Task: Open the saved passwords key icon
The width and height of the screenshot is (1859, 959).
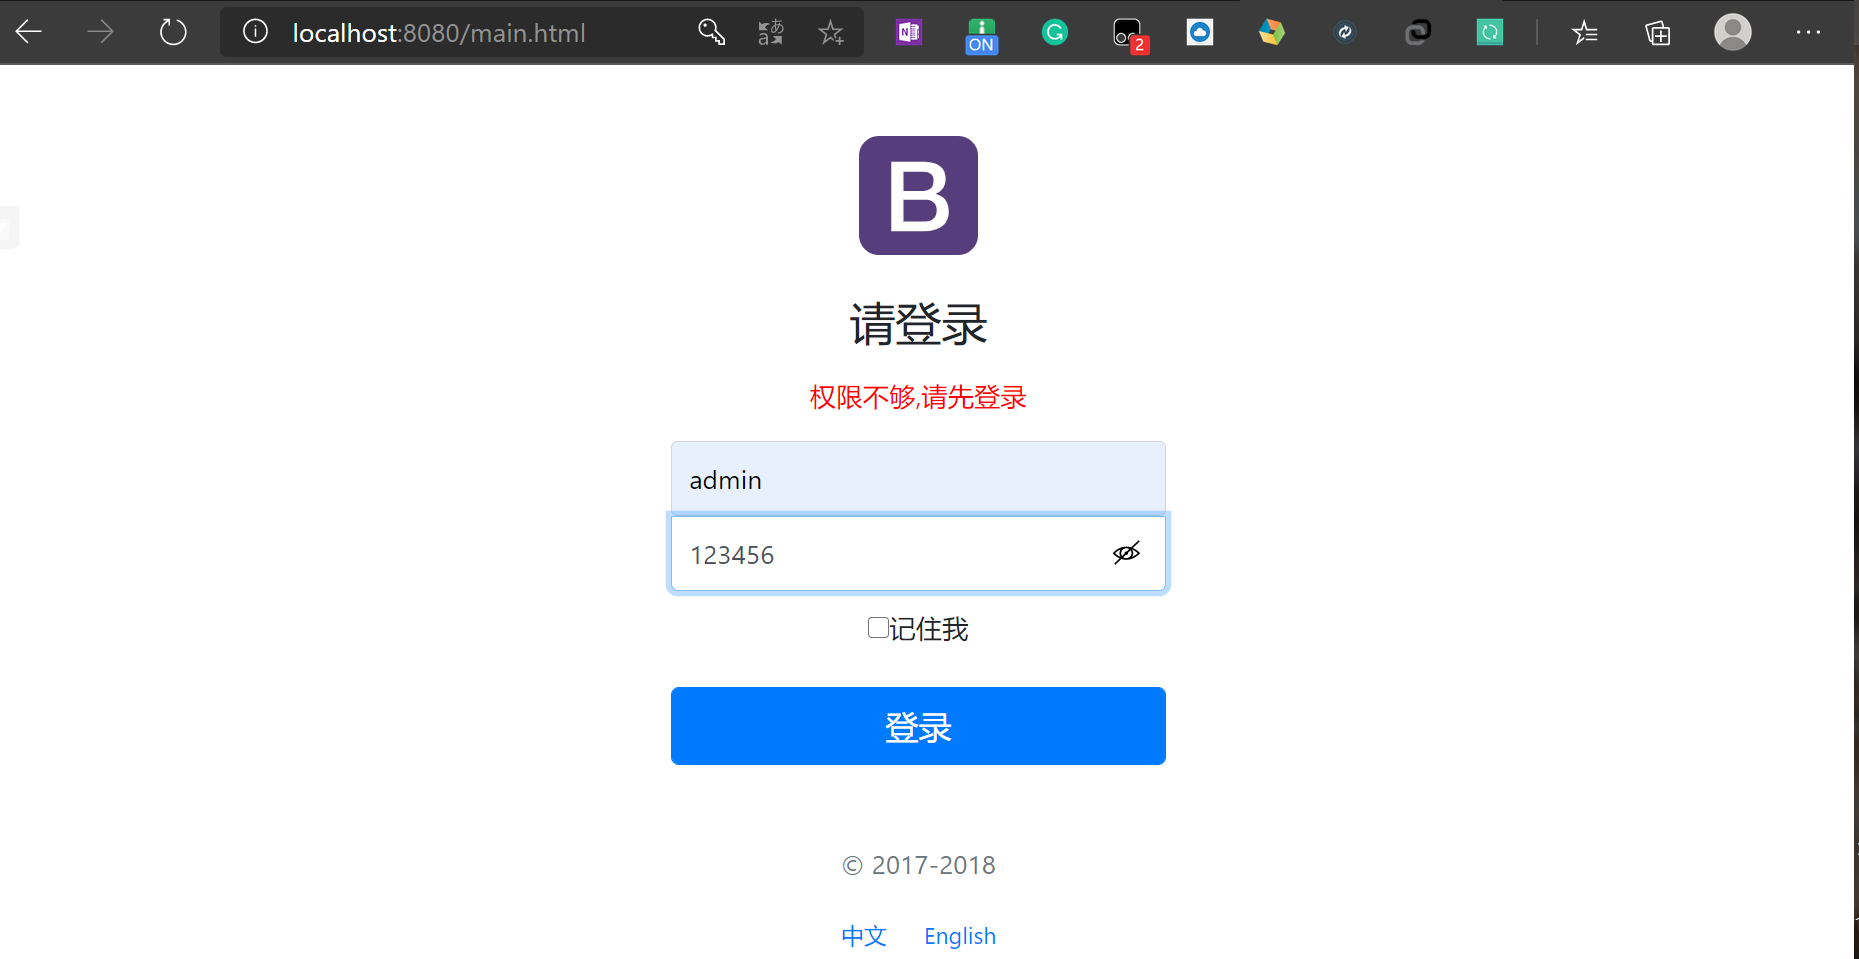Action: tap(711, 32)
